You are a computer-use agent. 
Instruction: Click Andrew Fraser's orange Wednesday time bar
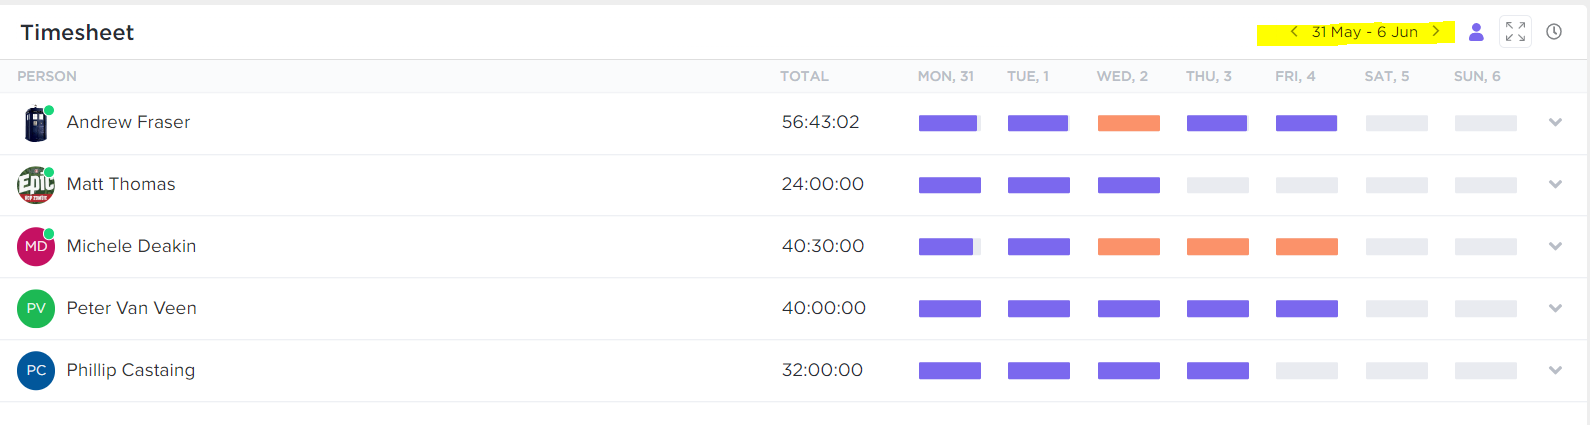pyautogui.click(x=1128, y=123)
